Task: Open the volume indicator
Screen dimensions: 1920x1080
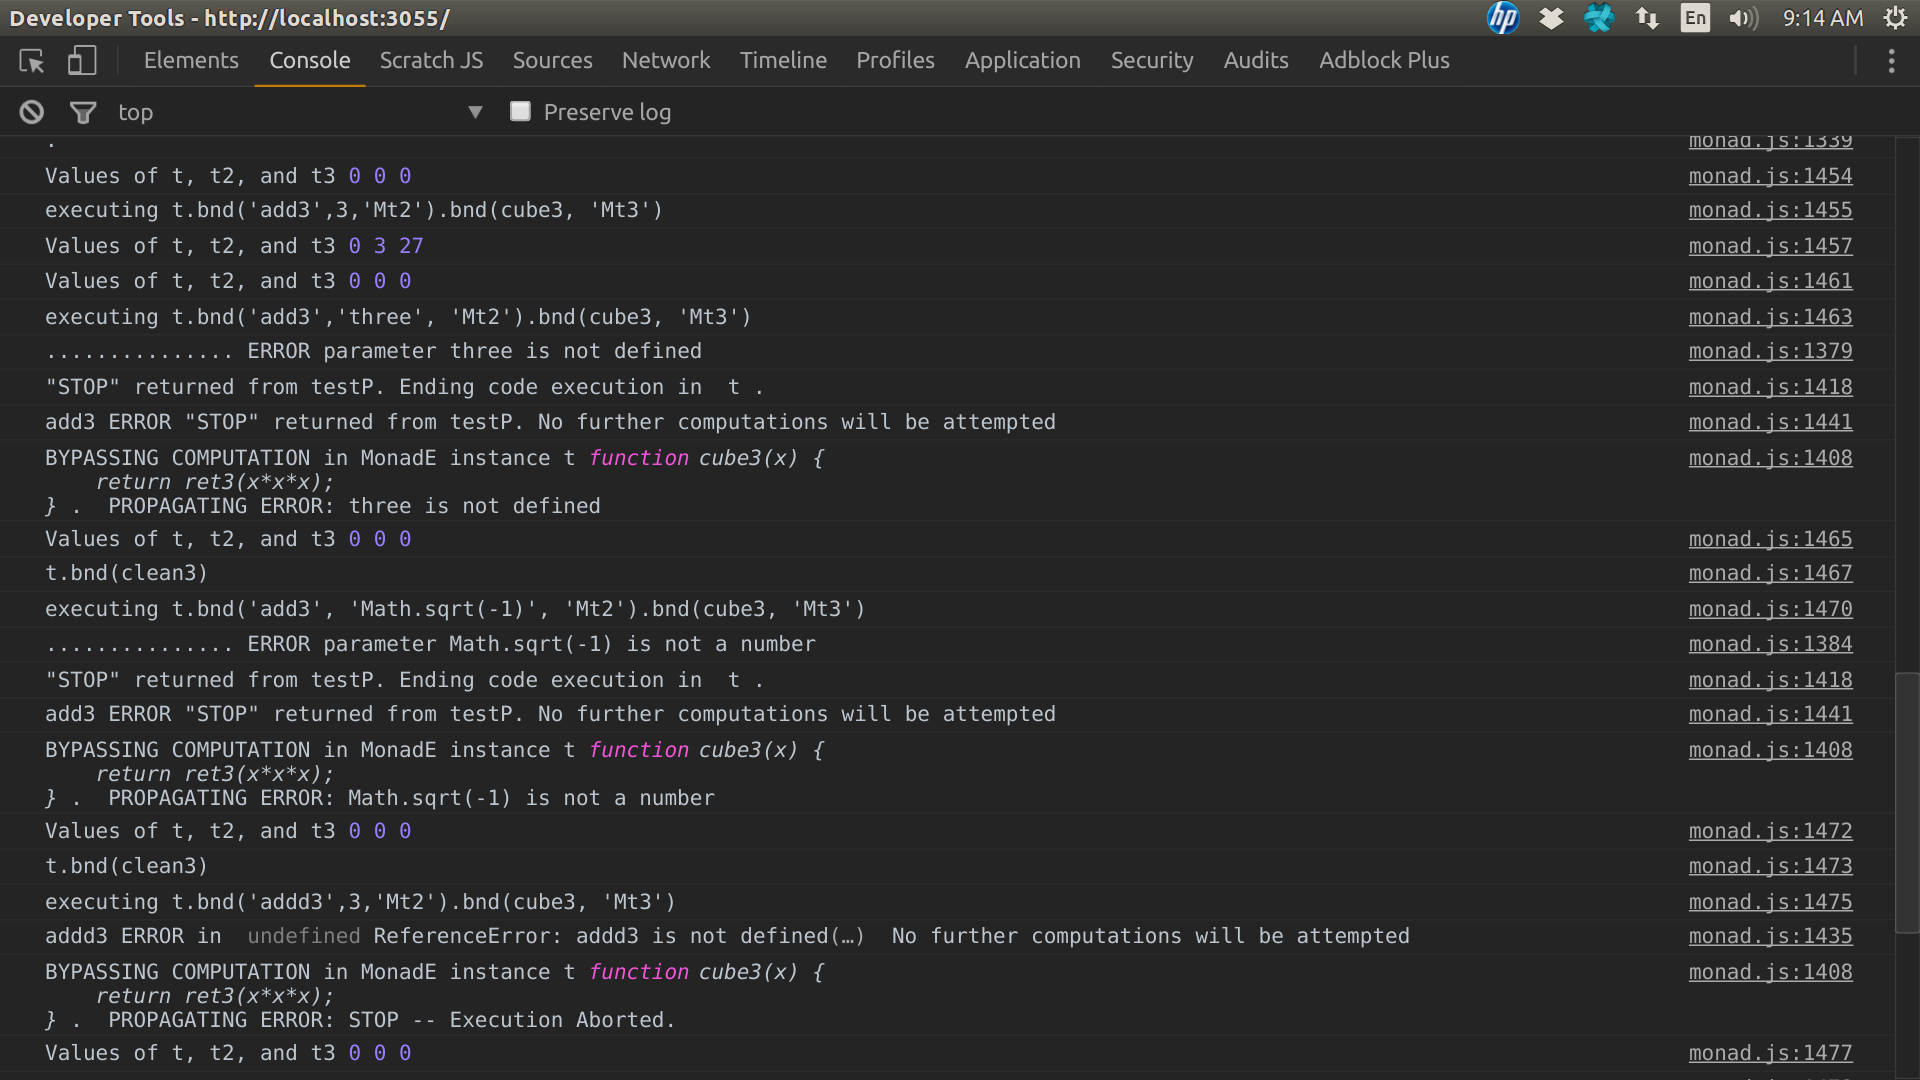Action: click(x=1743, y=18)
